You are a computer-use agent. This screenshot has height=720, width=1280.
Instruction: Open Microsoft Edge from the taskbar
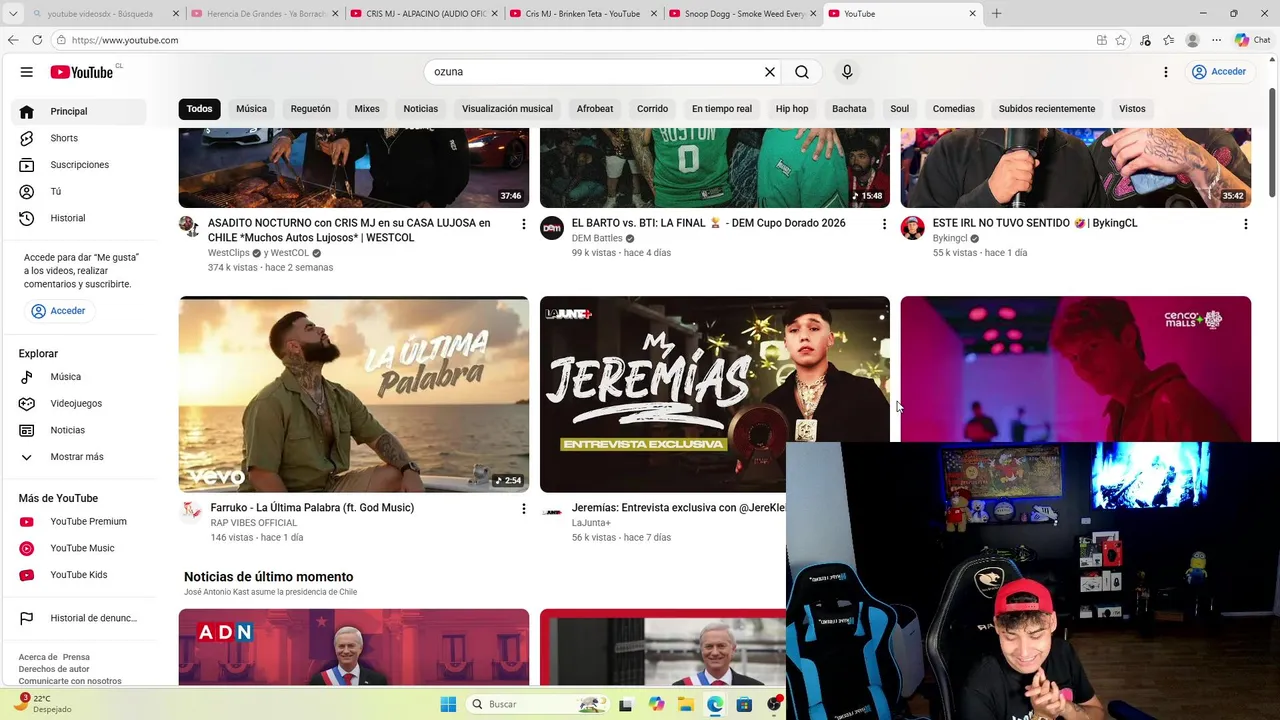[x=715, y=704]
